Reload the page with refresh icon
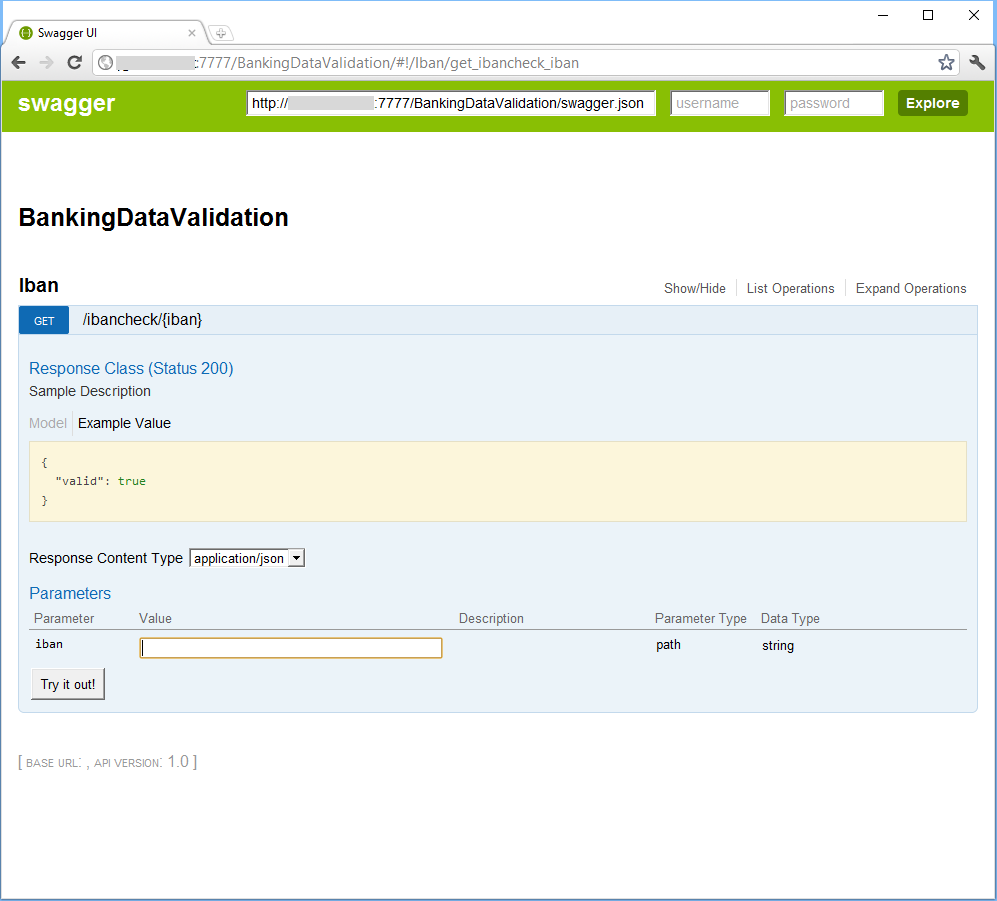Viewport: 997px width, 901px height. 74,63
